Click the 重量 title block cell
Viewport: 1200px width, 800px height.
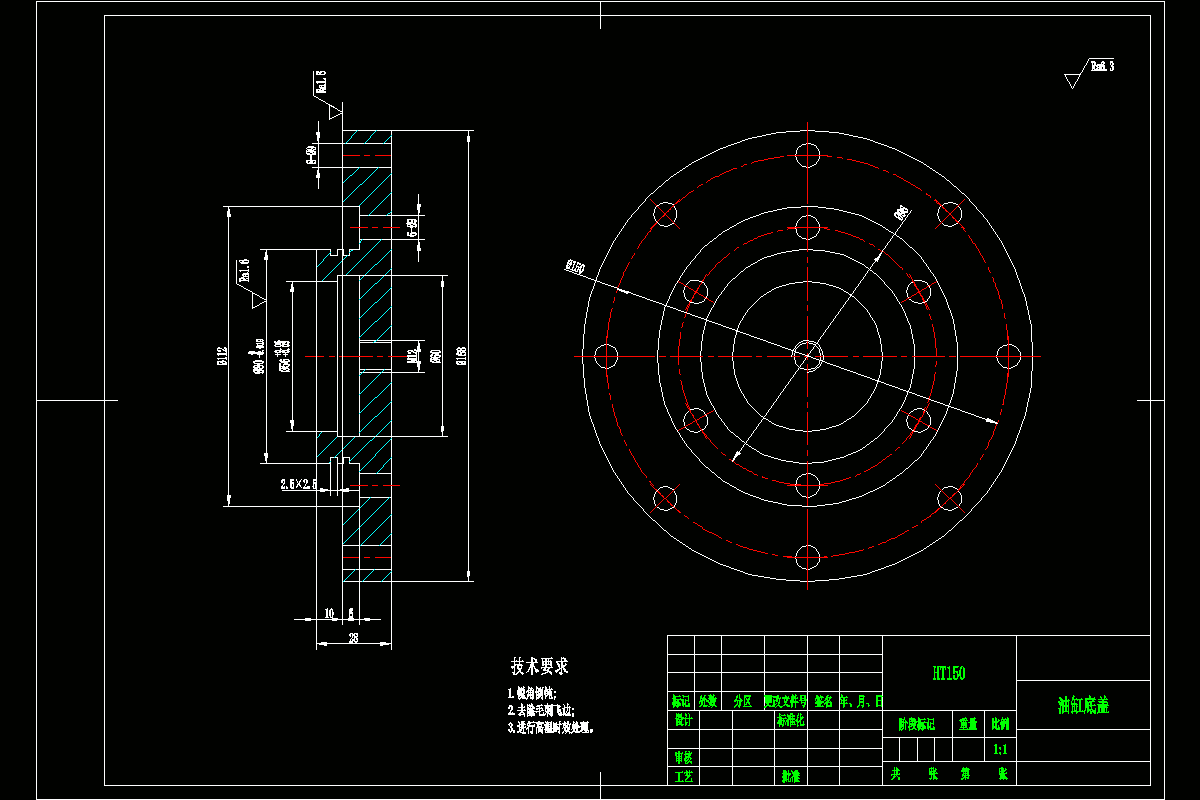coord(968,723)
